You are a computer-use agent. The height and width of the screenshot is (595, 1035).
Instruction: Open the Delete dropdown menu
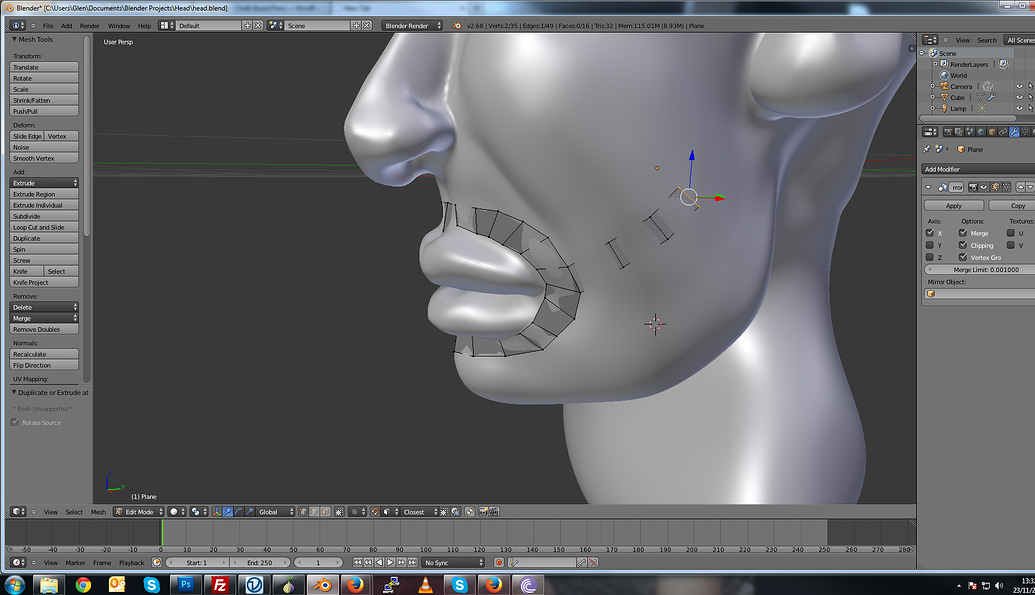[x=44, y=307]
